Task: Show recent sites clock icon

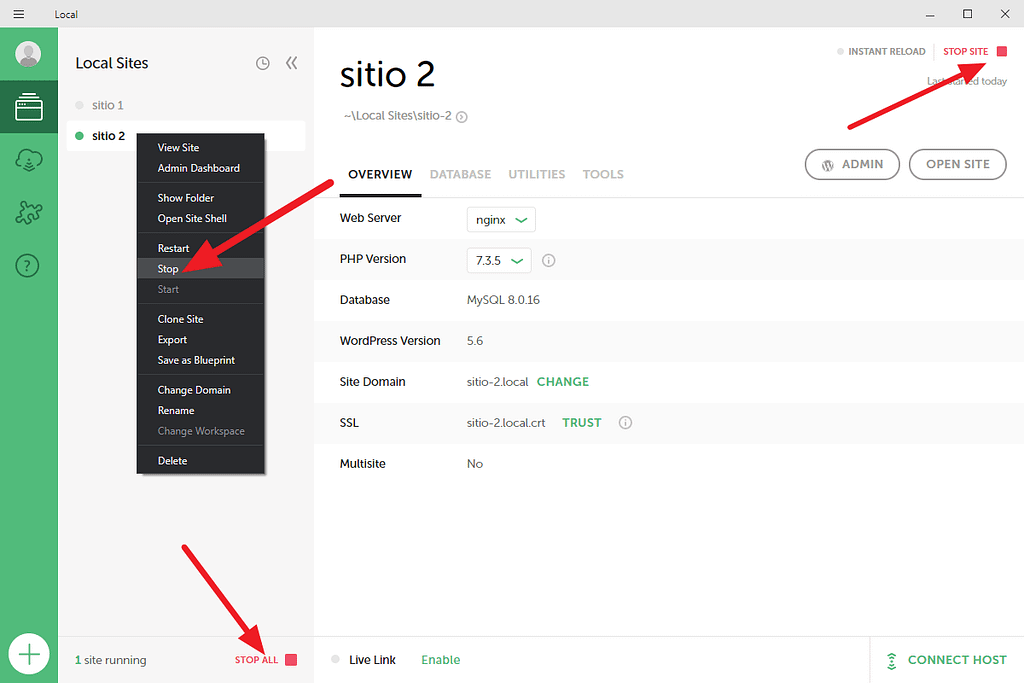Action: click(x=263, y=63)
